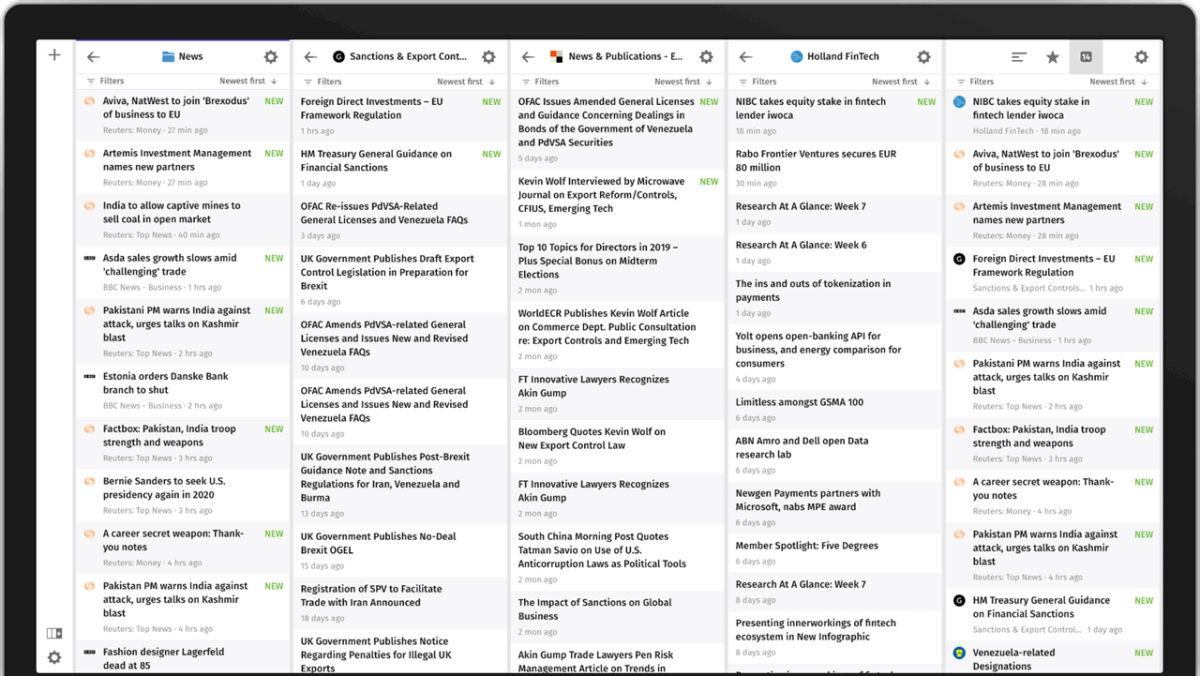Change Newest first sort in Holland FinTech column
This screenshot has height=676, width=1200.
901,81
